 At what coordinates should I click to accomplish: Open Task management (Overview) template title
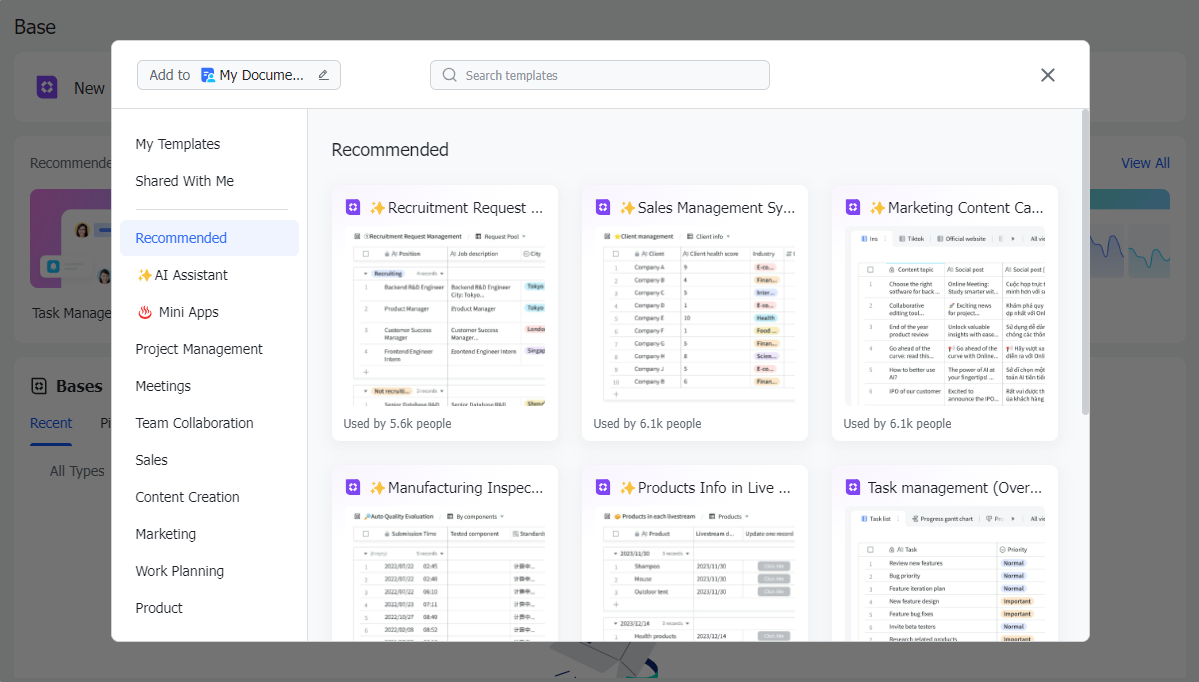954,488
